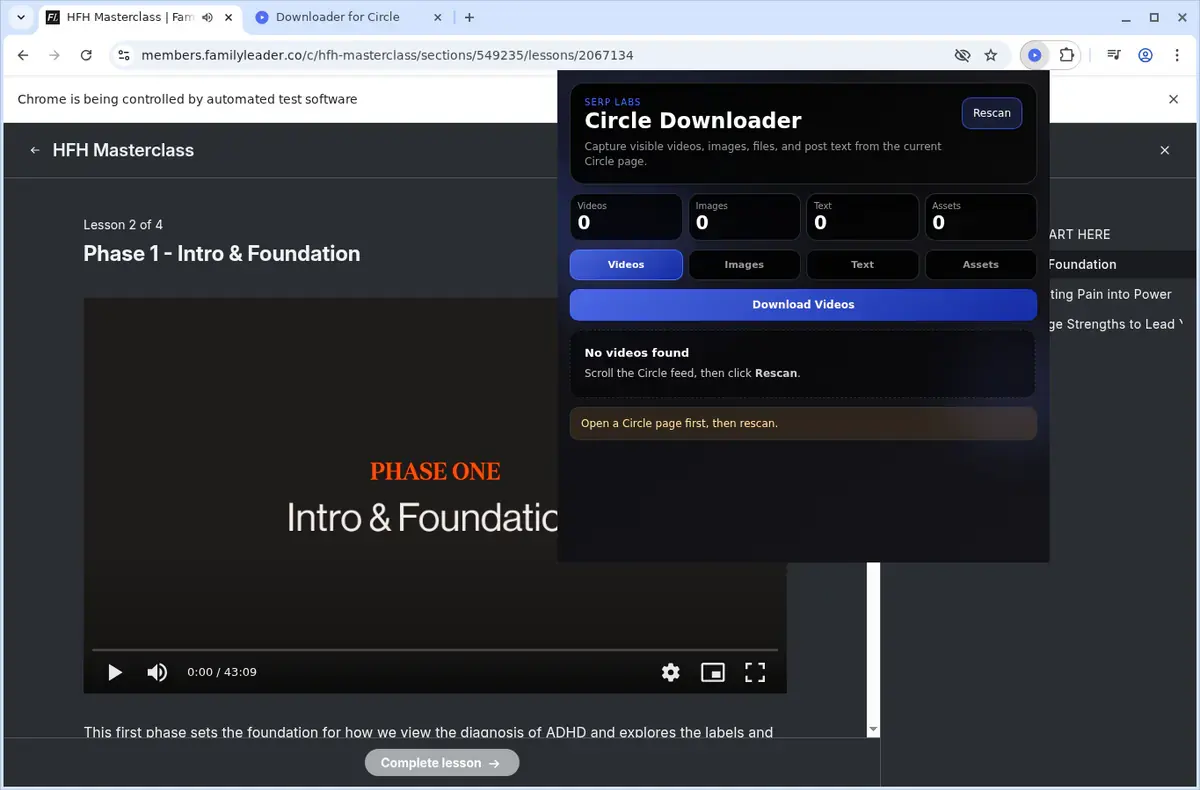Open the Chrome profile avatar
Viewport: 1200px width, 790px height.
(x=1146, y=56)
